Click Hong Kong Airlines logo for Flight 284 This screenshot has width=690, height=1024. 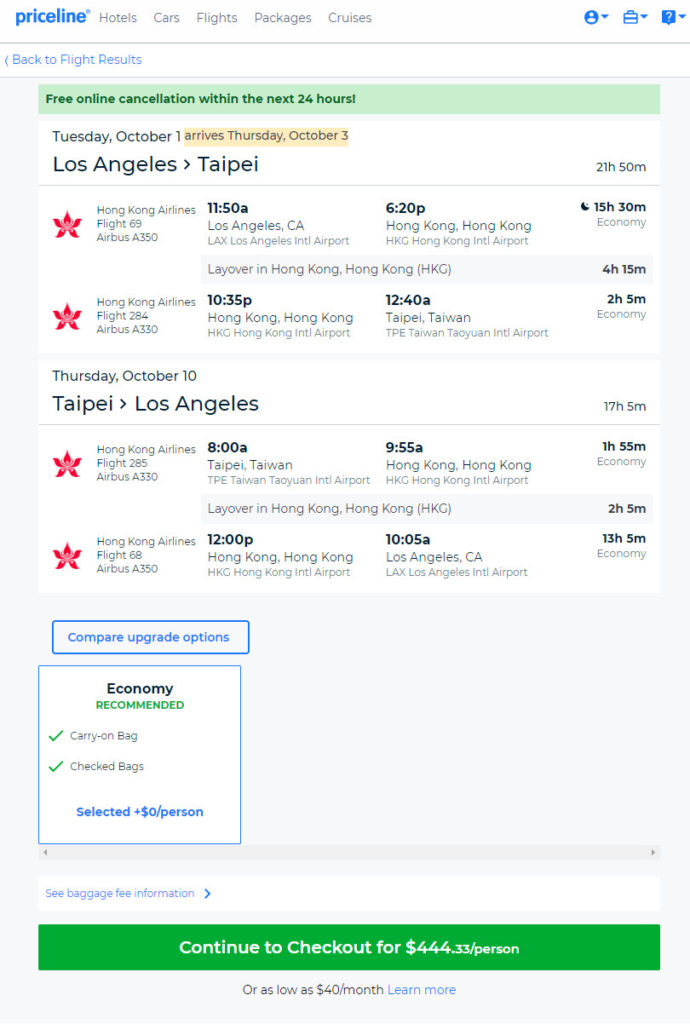coord(67,317)
